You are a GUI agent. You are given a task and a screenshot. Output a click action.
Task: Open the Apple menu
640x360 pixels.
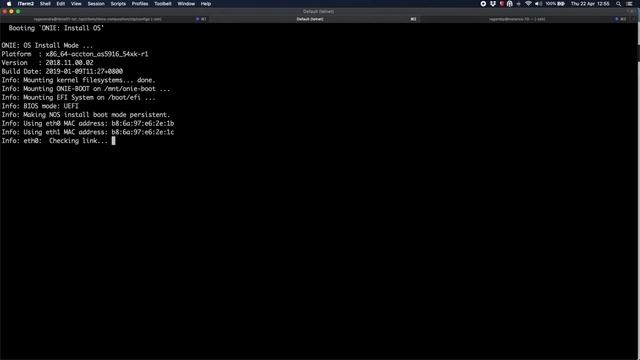point(9,4)
